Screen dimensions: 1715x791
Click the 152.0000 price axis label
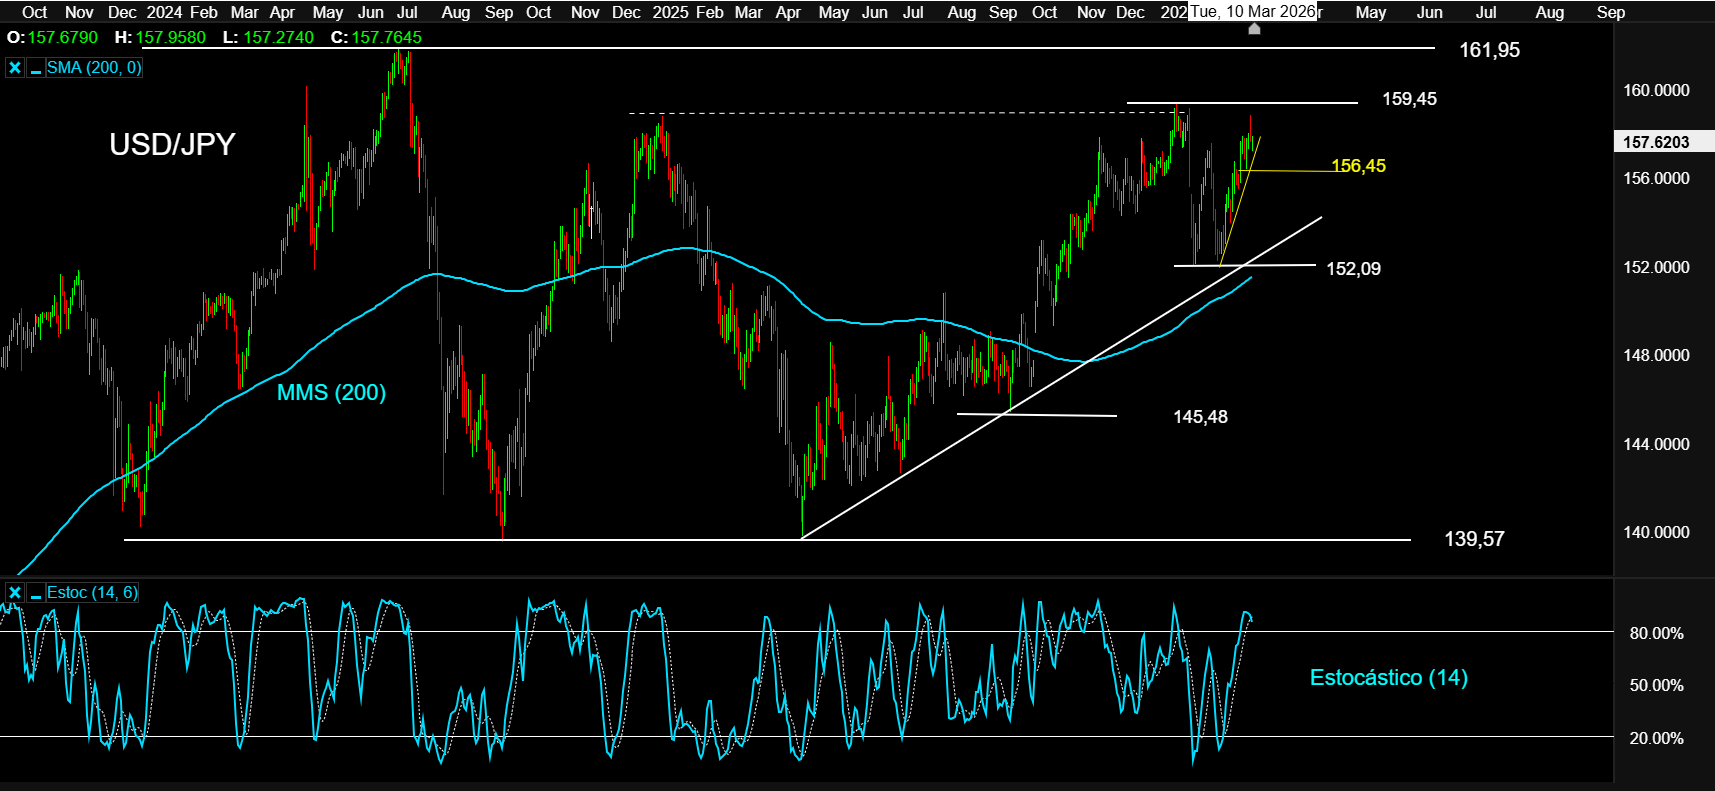[1656, 267]
